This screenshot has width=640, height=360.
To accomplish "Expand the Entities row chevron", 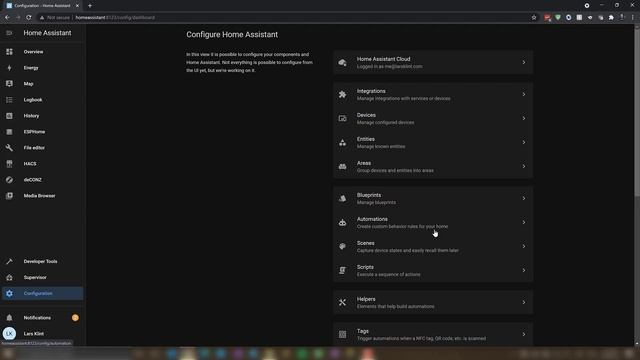I will (x=524, y=142).
